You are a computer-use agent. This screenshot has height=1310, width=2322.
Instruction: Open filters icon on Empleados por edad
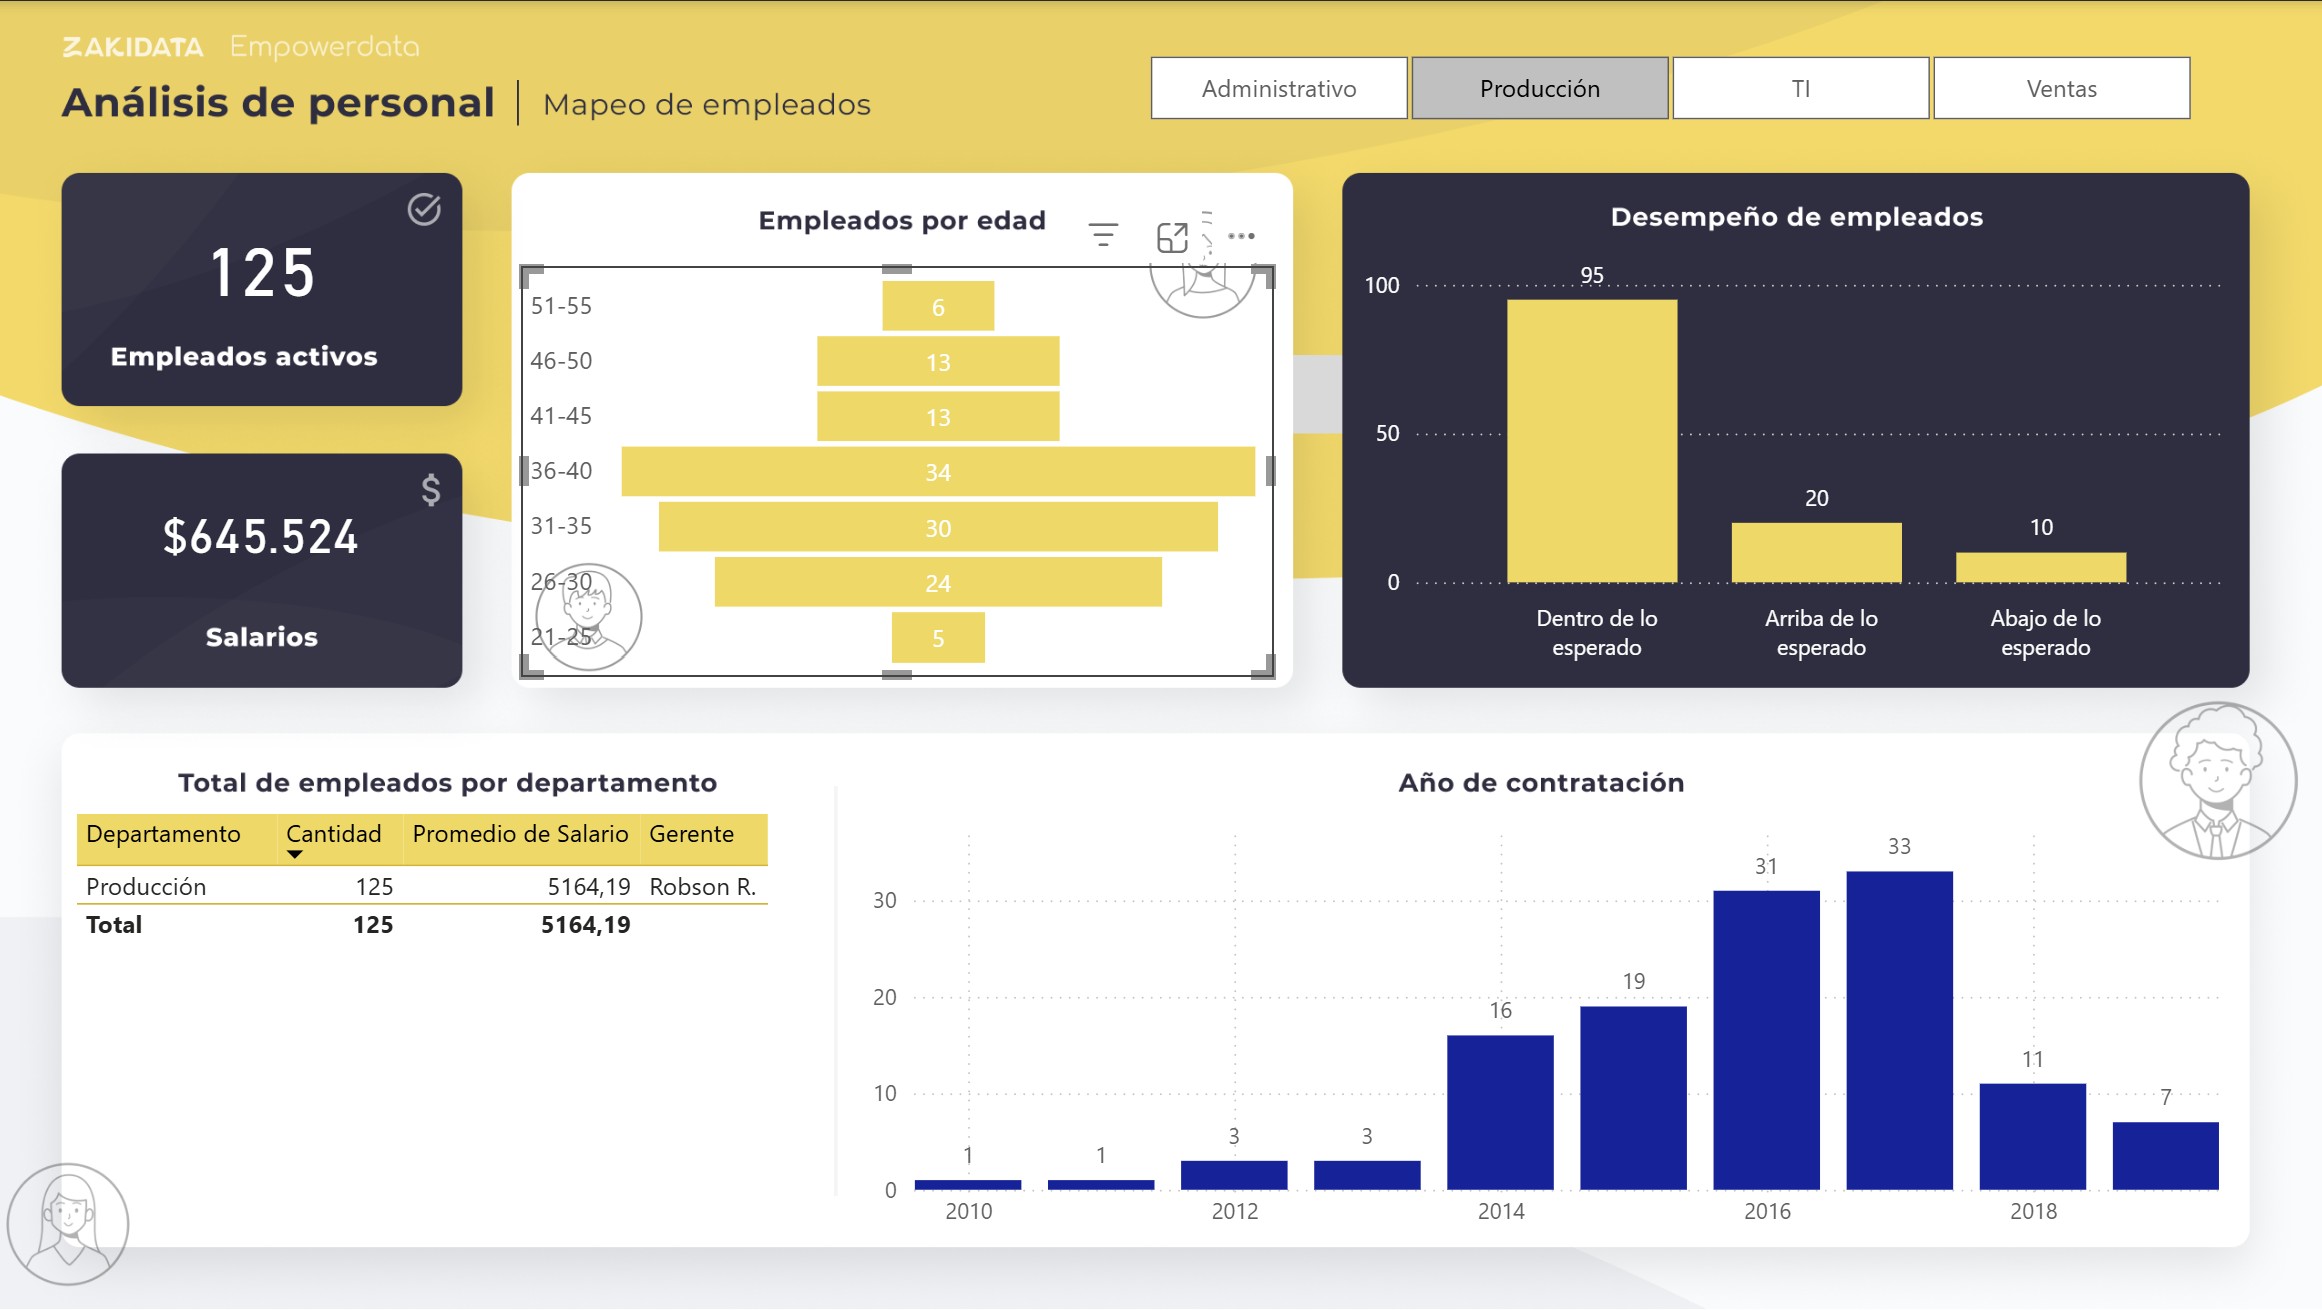[x=1103, y=236]
